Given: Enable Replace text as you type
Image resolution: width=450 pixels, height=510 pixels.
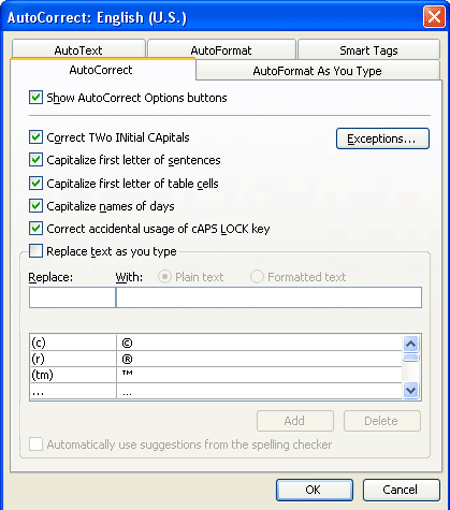Looking at the screenshot, I should tap(36, 251).
